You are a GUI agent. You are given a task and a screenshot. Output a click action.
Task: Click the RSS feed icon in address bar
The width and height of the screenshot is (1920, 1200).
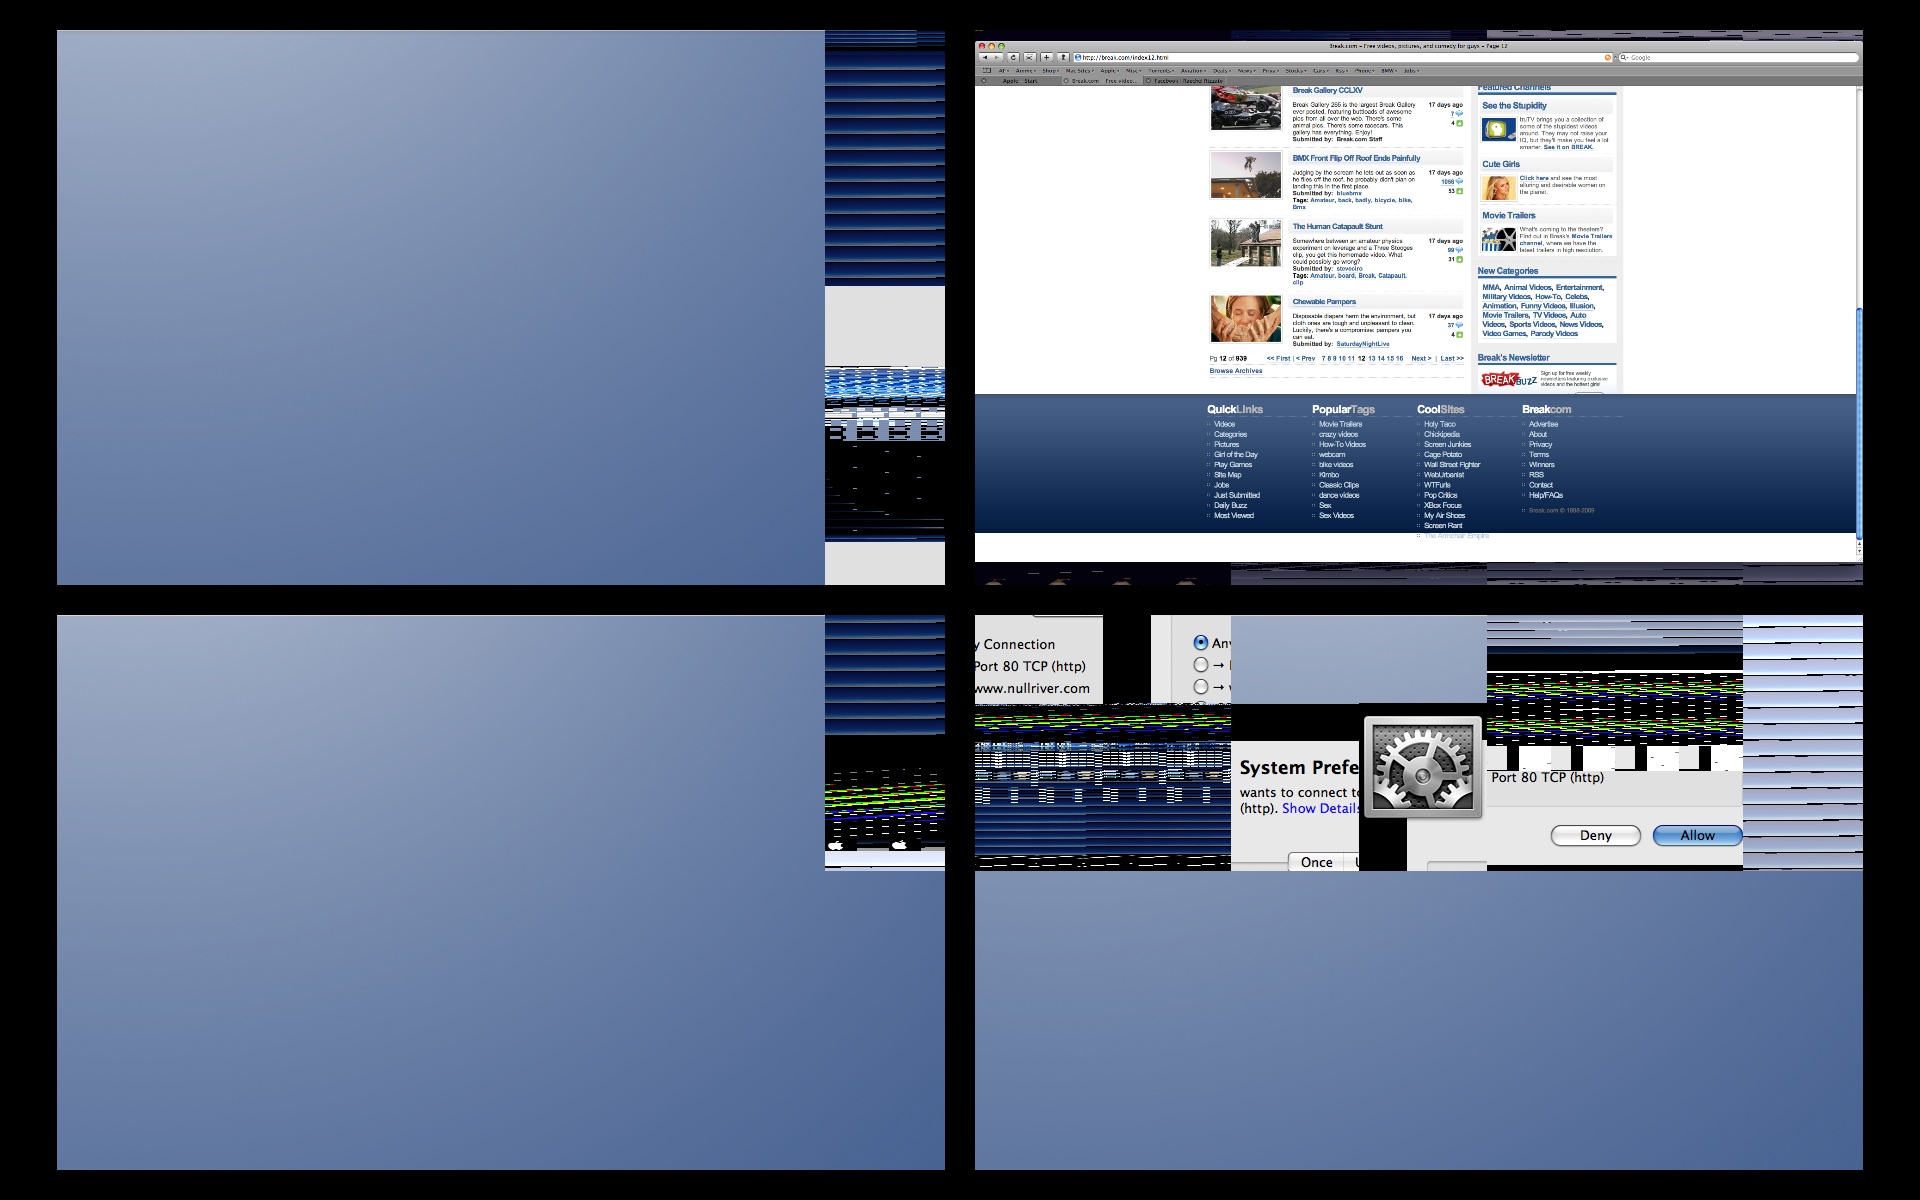(1608, 57)
